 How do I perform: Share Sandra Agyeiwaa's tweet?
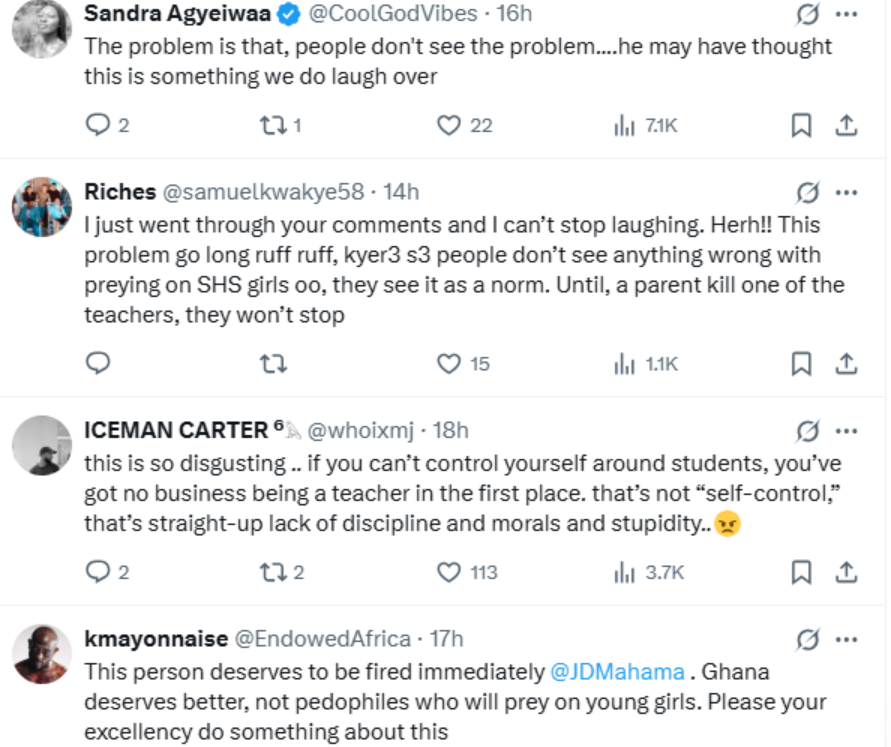coord(846,125)
